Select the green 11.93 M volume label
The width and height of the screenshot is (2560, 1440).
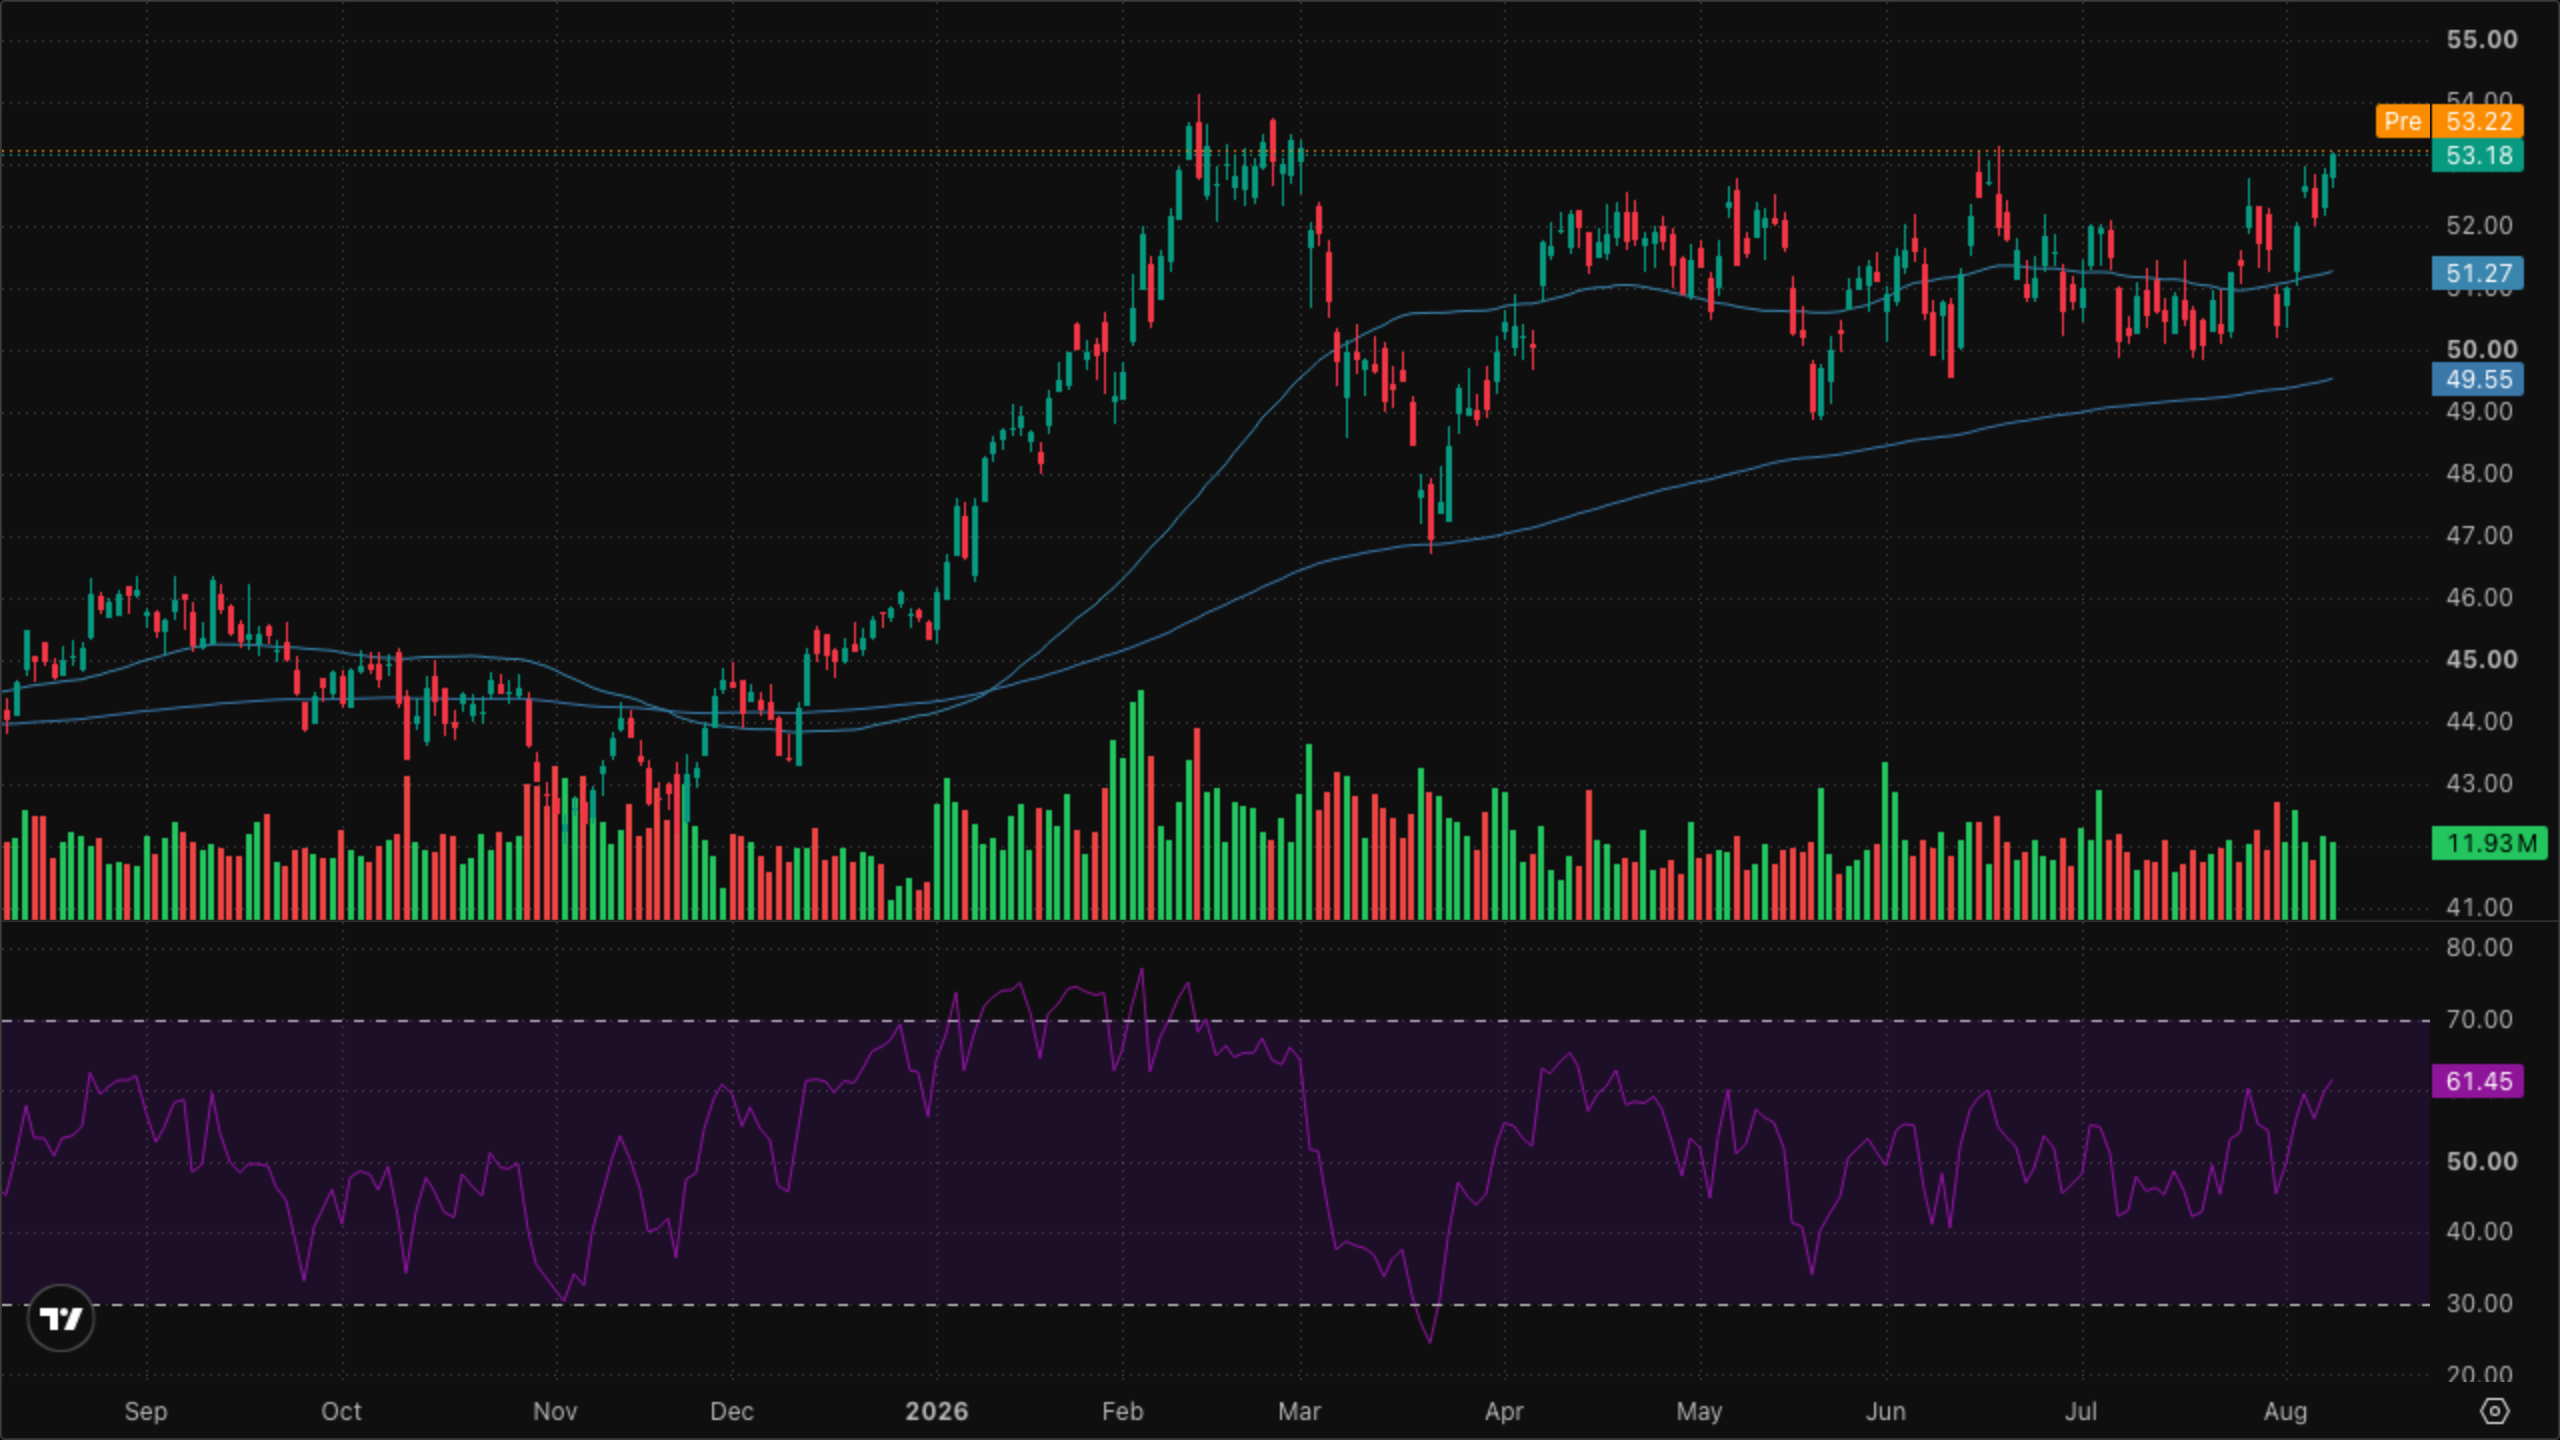2489,843
